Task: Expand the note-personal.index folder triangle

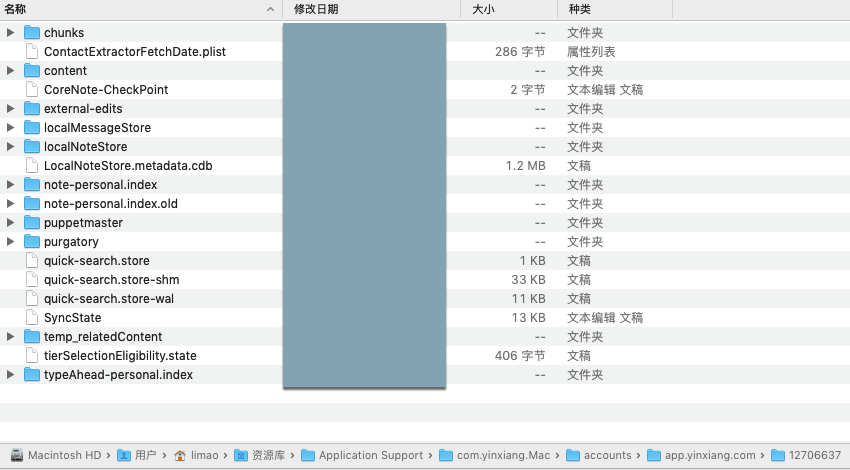Action: (x=10, y=184)
